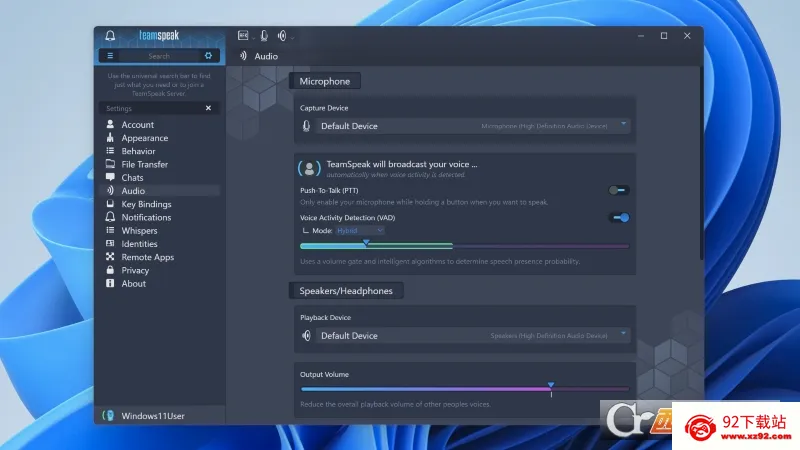The image size is (800, 450).
Task: Click the File Transfer folder icon
Action: (x=110, y=164)
